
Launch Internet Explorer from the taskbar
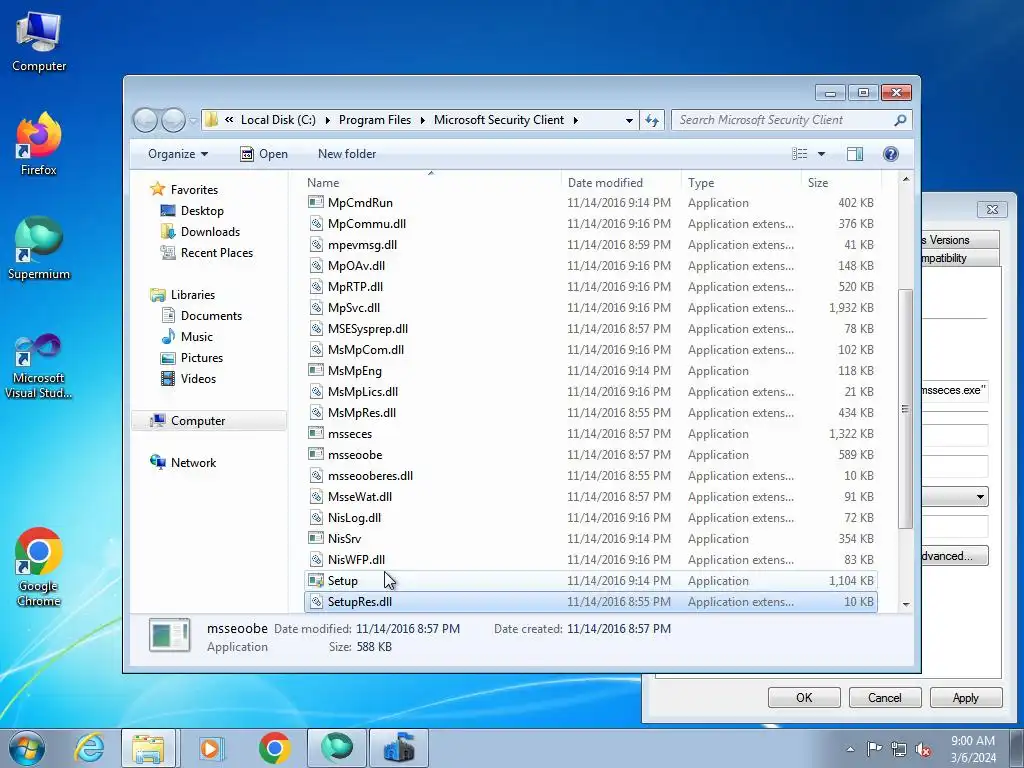click(x=89, y=748)
